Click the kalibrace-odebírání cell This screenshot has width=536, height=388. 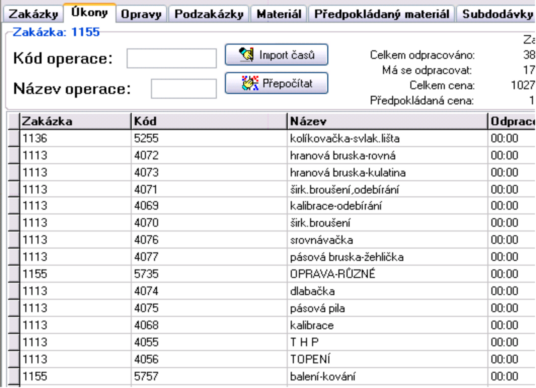387,206
